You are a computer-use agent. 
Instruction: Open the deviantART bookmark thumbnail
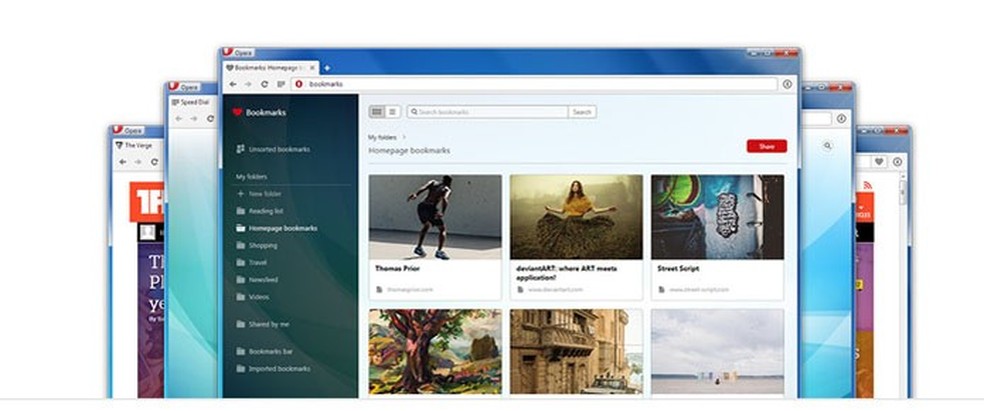tap(576, 216)
